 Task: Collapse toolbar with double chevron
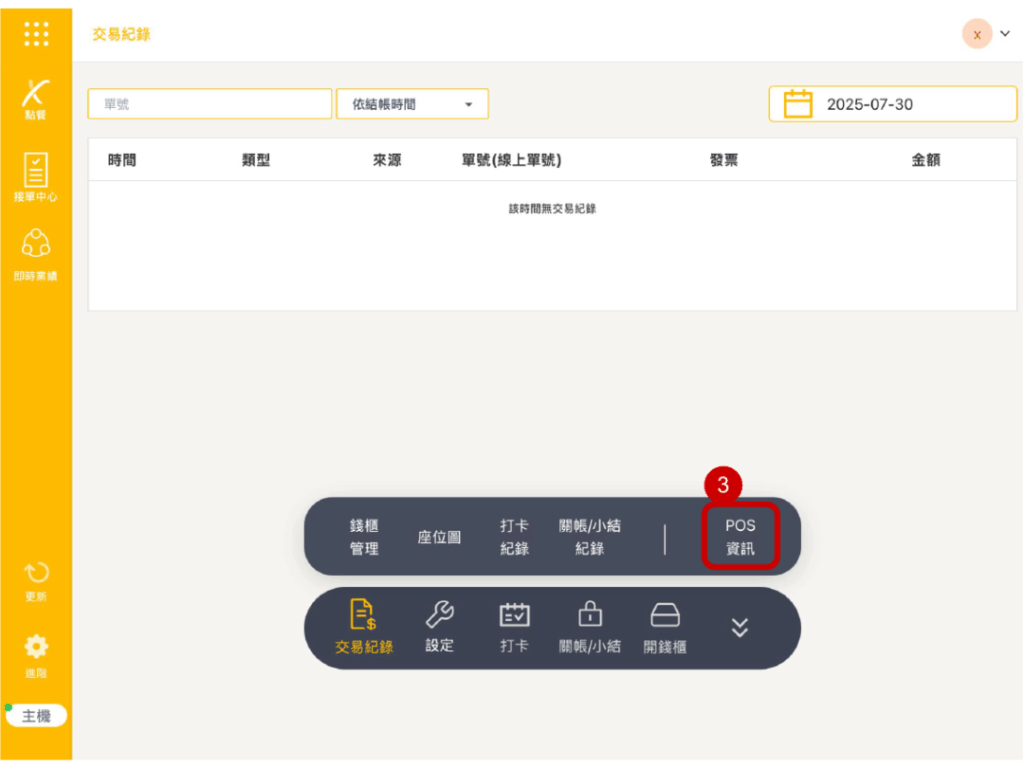point(740,627)
